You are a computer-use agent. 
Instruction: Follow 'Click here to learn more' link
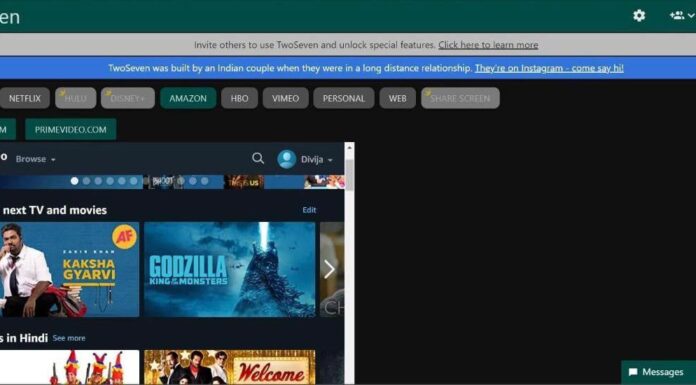pos(488,45)
